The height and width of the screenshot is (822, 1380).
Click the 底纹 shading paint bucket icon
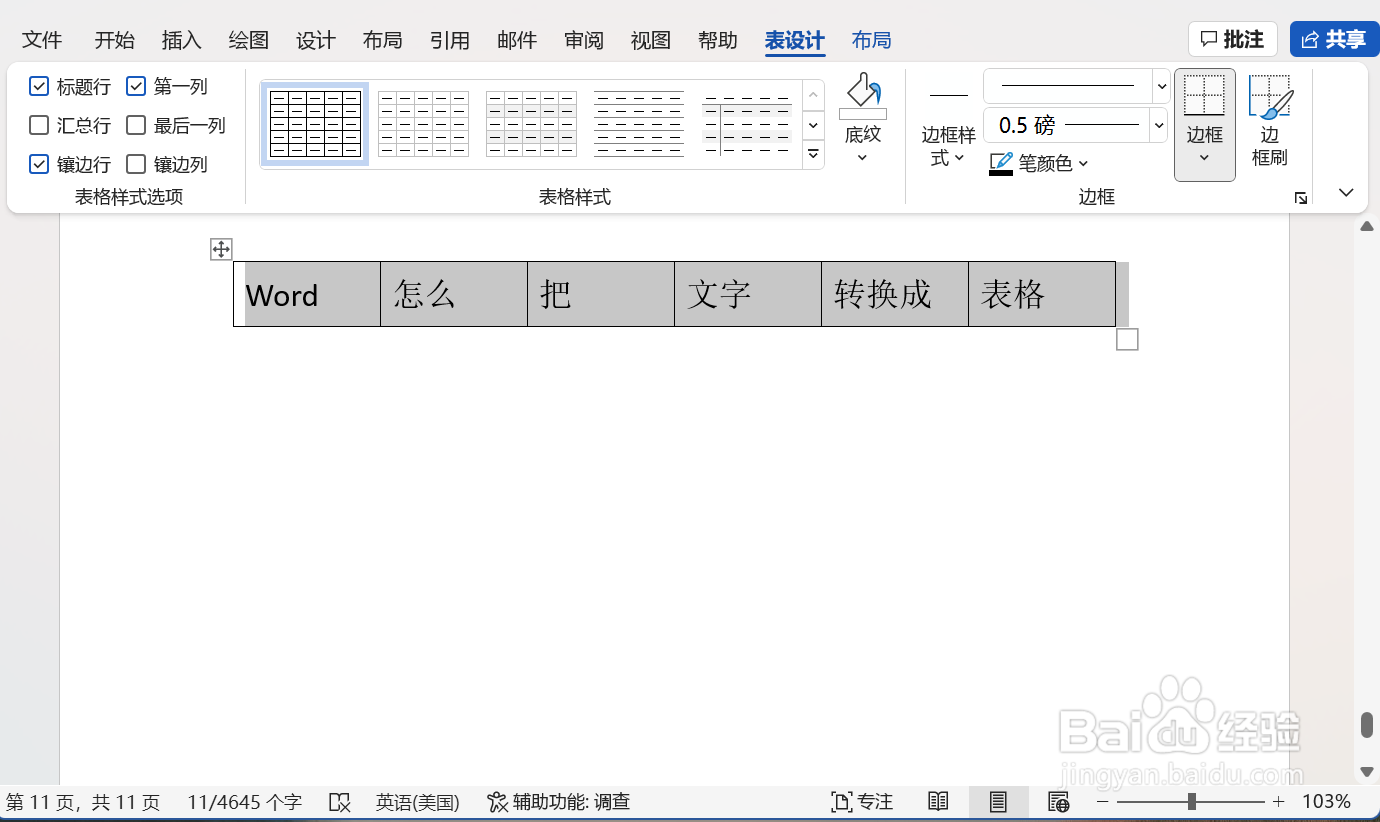pyautogui.click(x=863, y=95)
